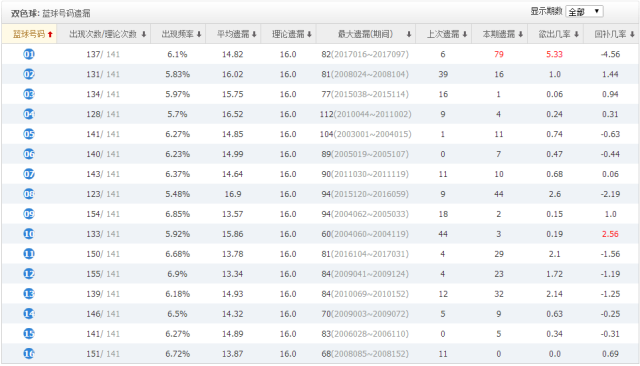640x366 pixels.
Task: Select blue ball number 15
Action: (x=29, y=334)
